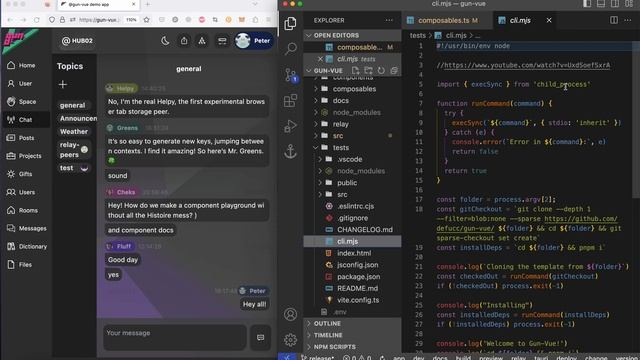Expand the OUTLINE panel
The image size is (640, 360).
352,323
